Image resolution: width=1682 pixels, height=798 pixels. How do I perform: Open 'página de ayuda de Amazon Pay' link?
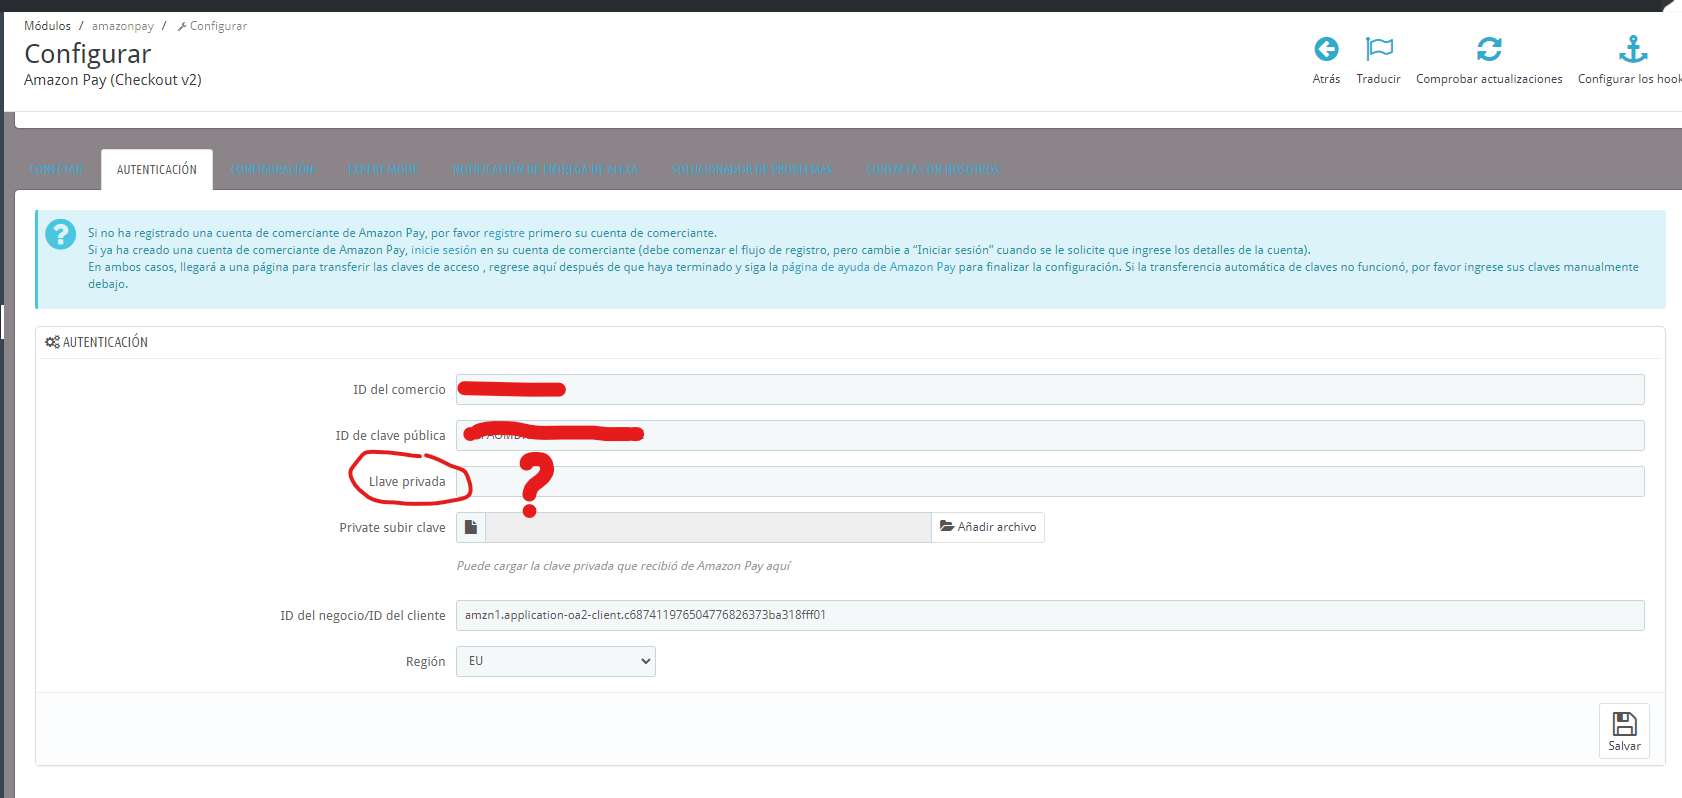[x=868, y=267]
